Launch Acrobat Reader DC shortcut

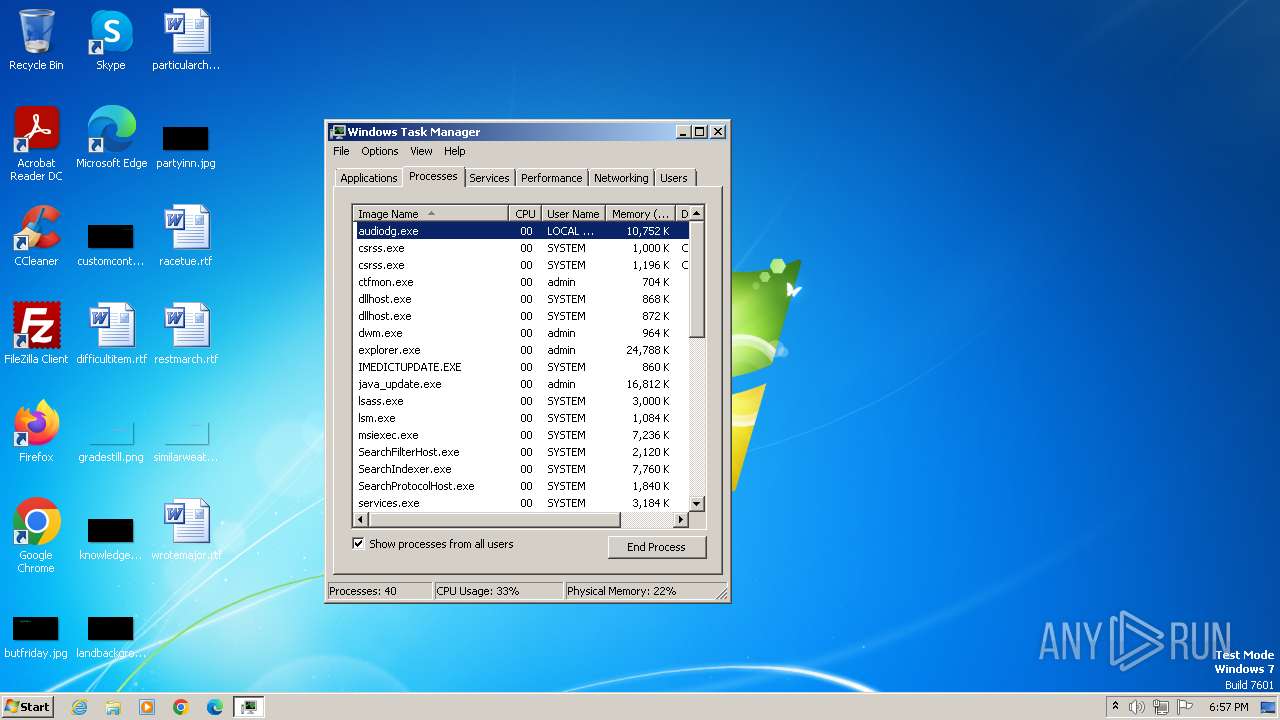coord(36,143)
